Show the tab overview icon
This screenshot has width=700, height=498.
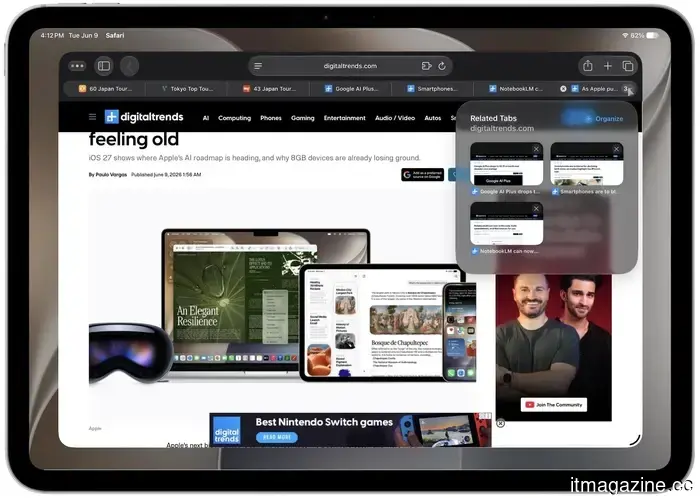(628, 66)
